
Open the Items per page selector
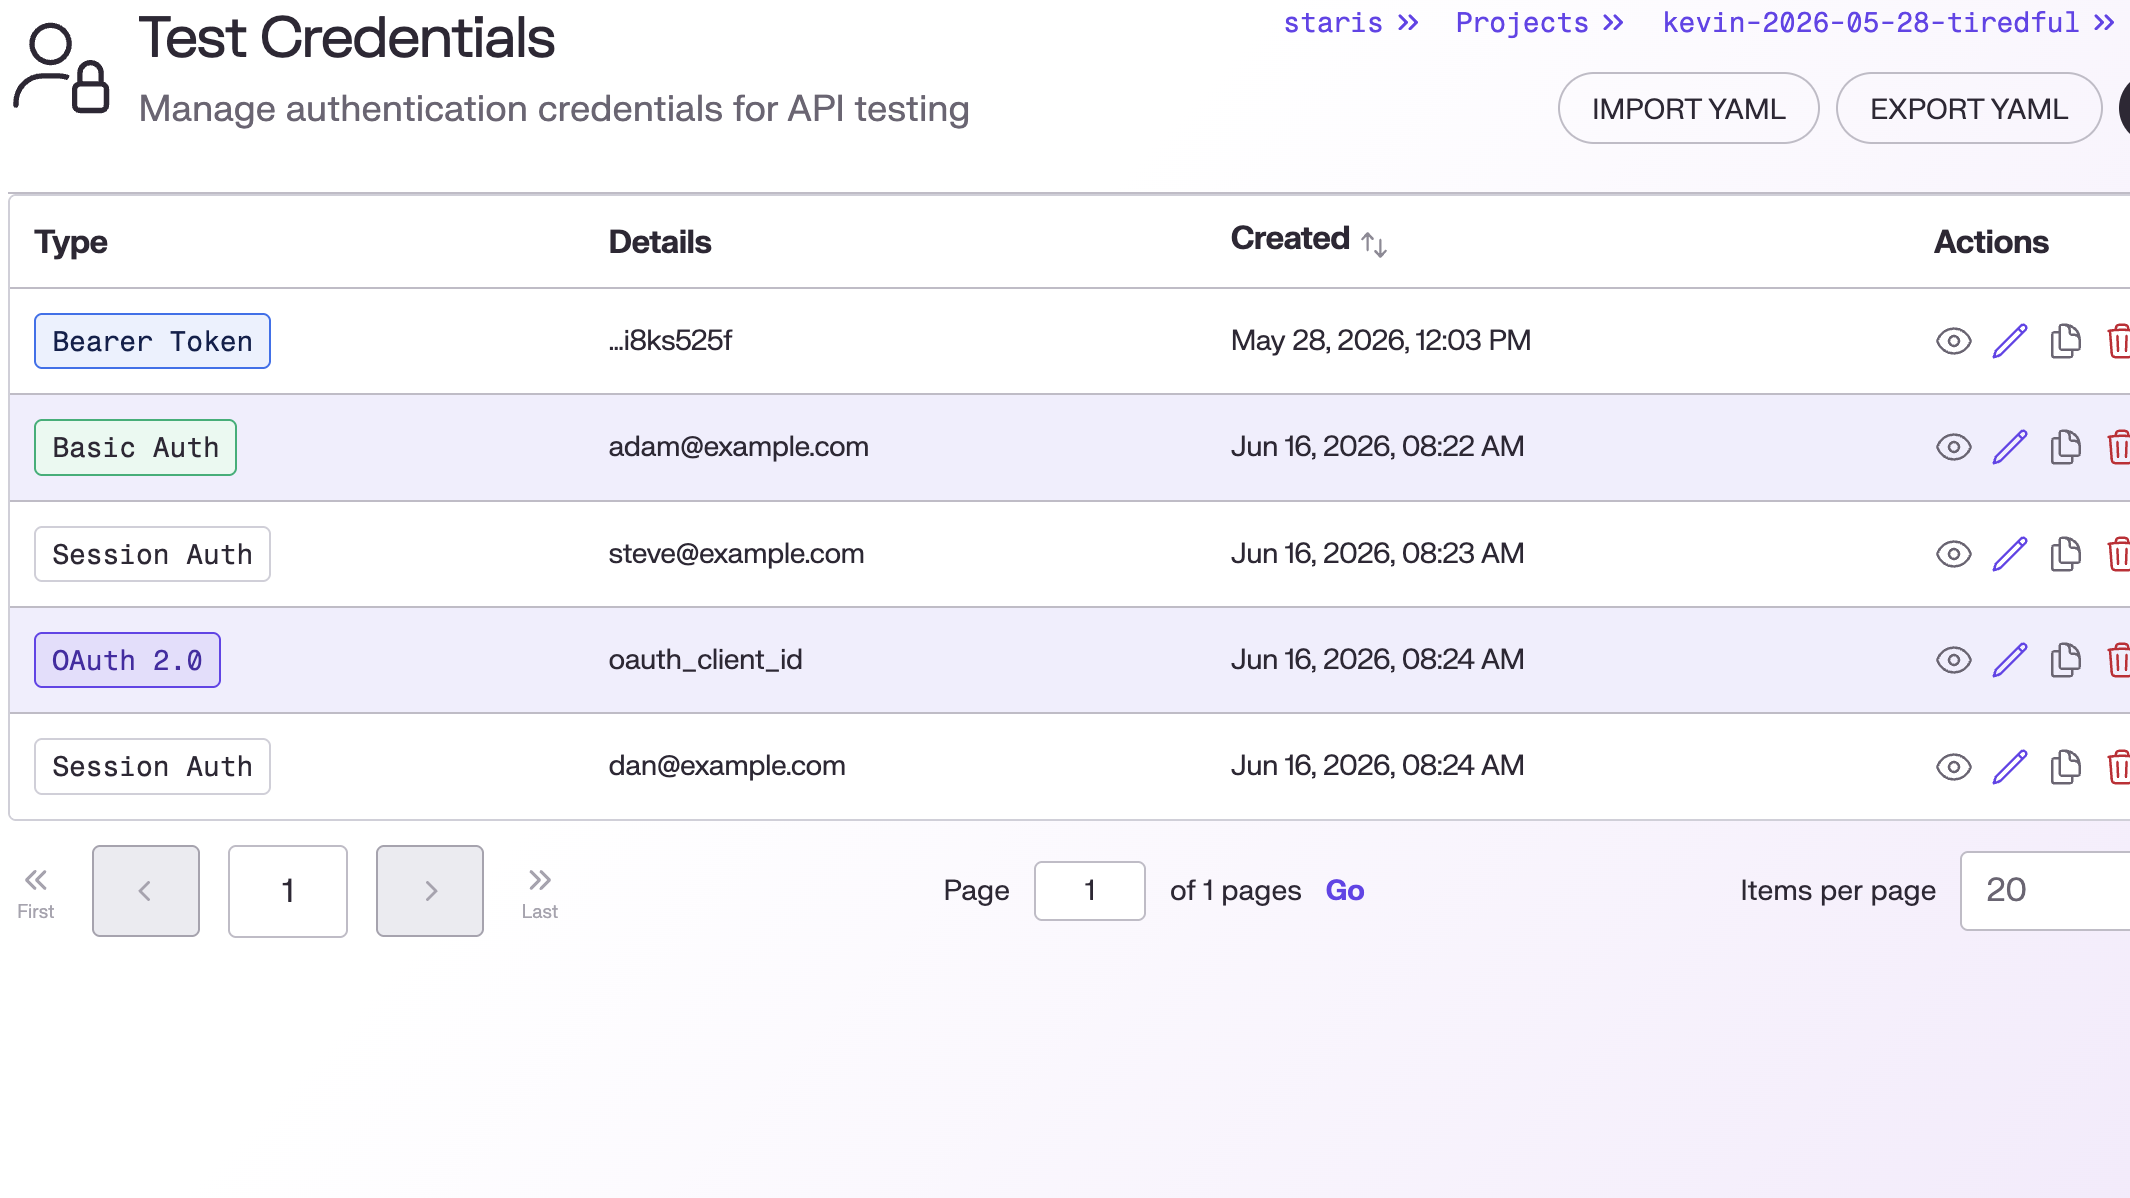(2045, 891)
